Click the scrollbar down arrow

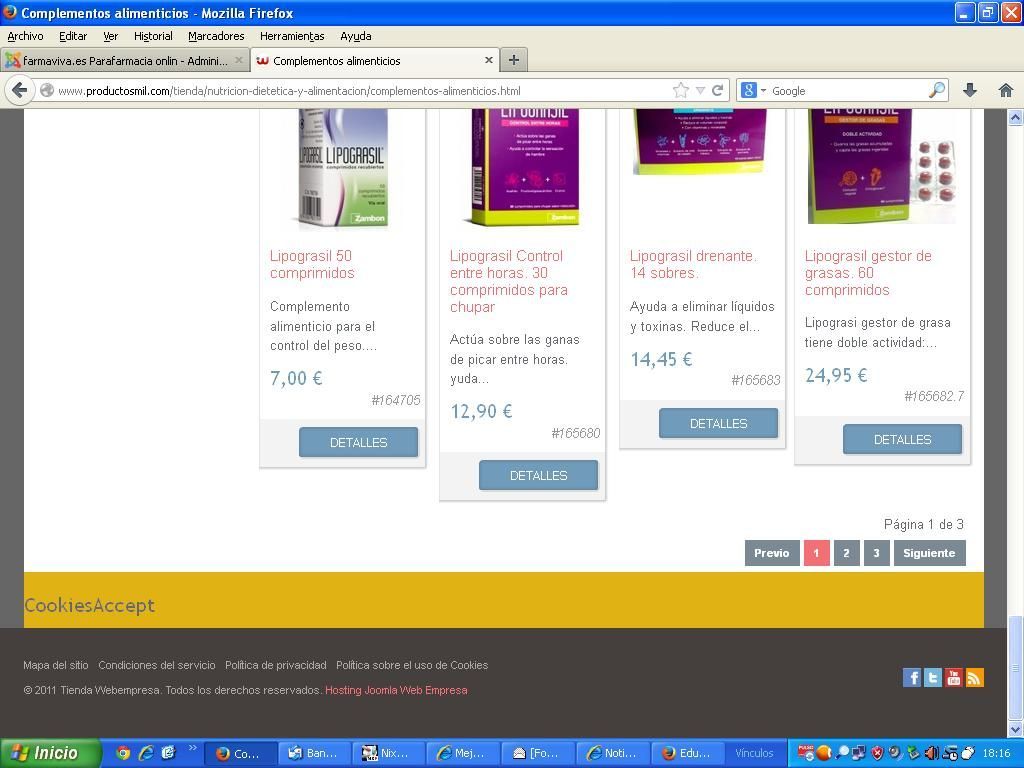[x=1016, y=729]
